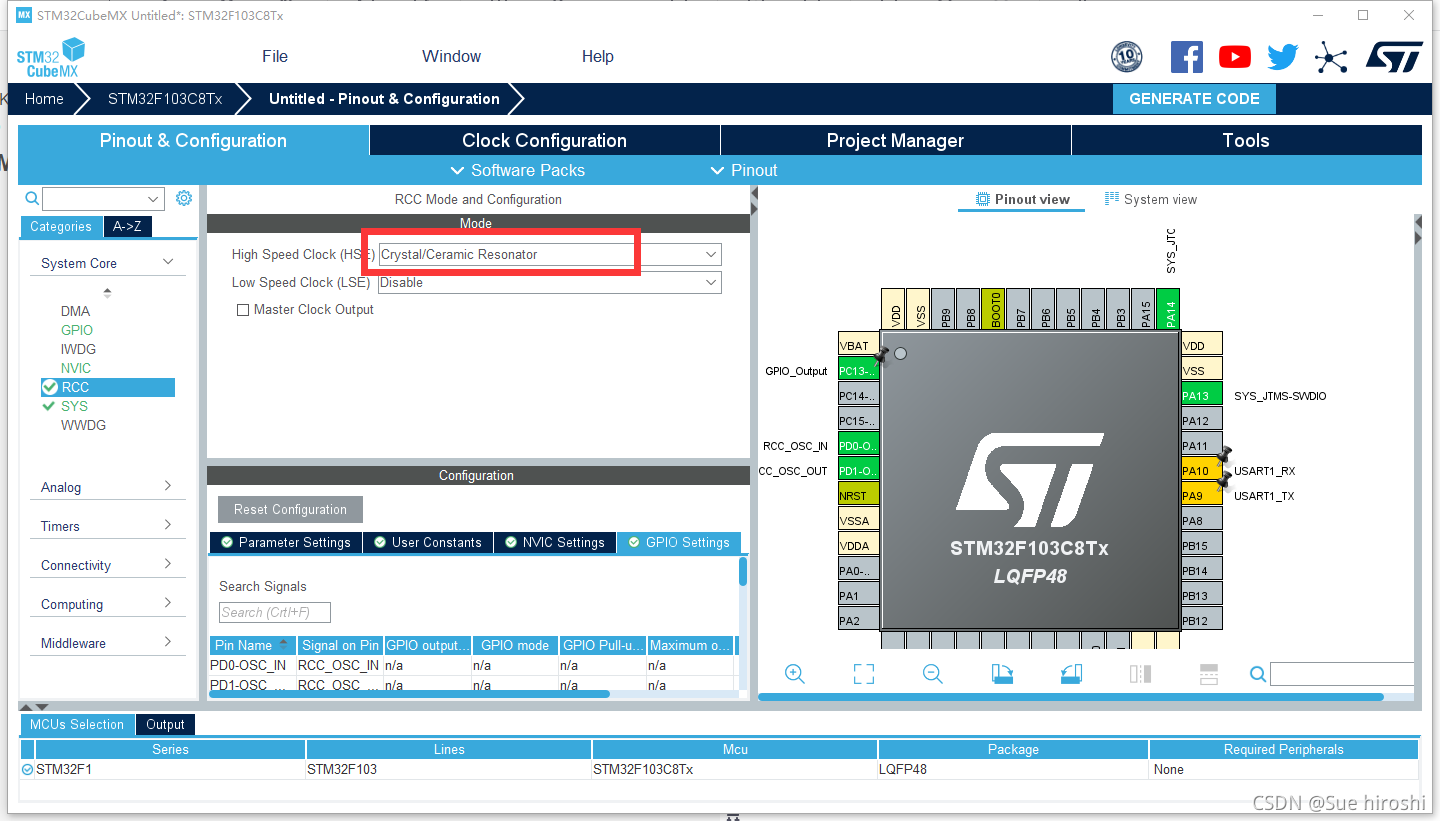Image resolution: width=1440 pixels, height=821 pixels.
Task: Switch to A->Z tab
Action: (x=127, y=226)
